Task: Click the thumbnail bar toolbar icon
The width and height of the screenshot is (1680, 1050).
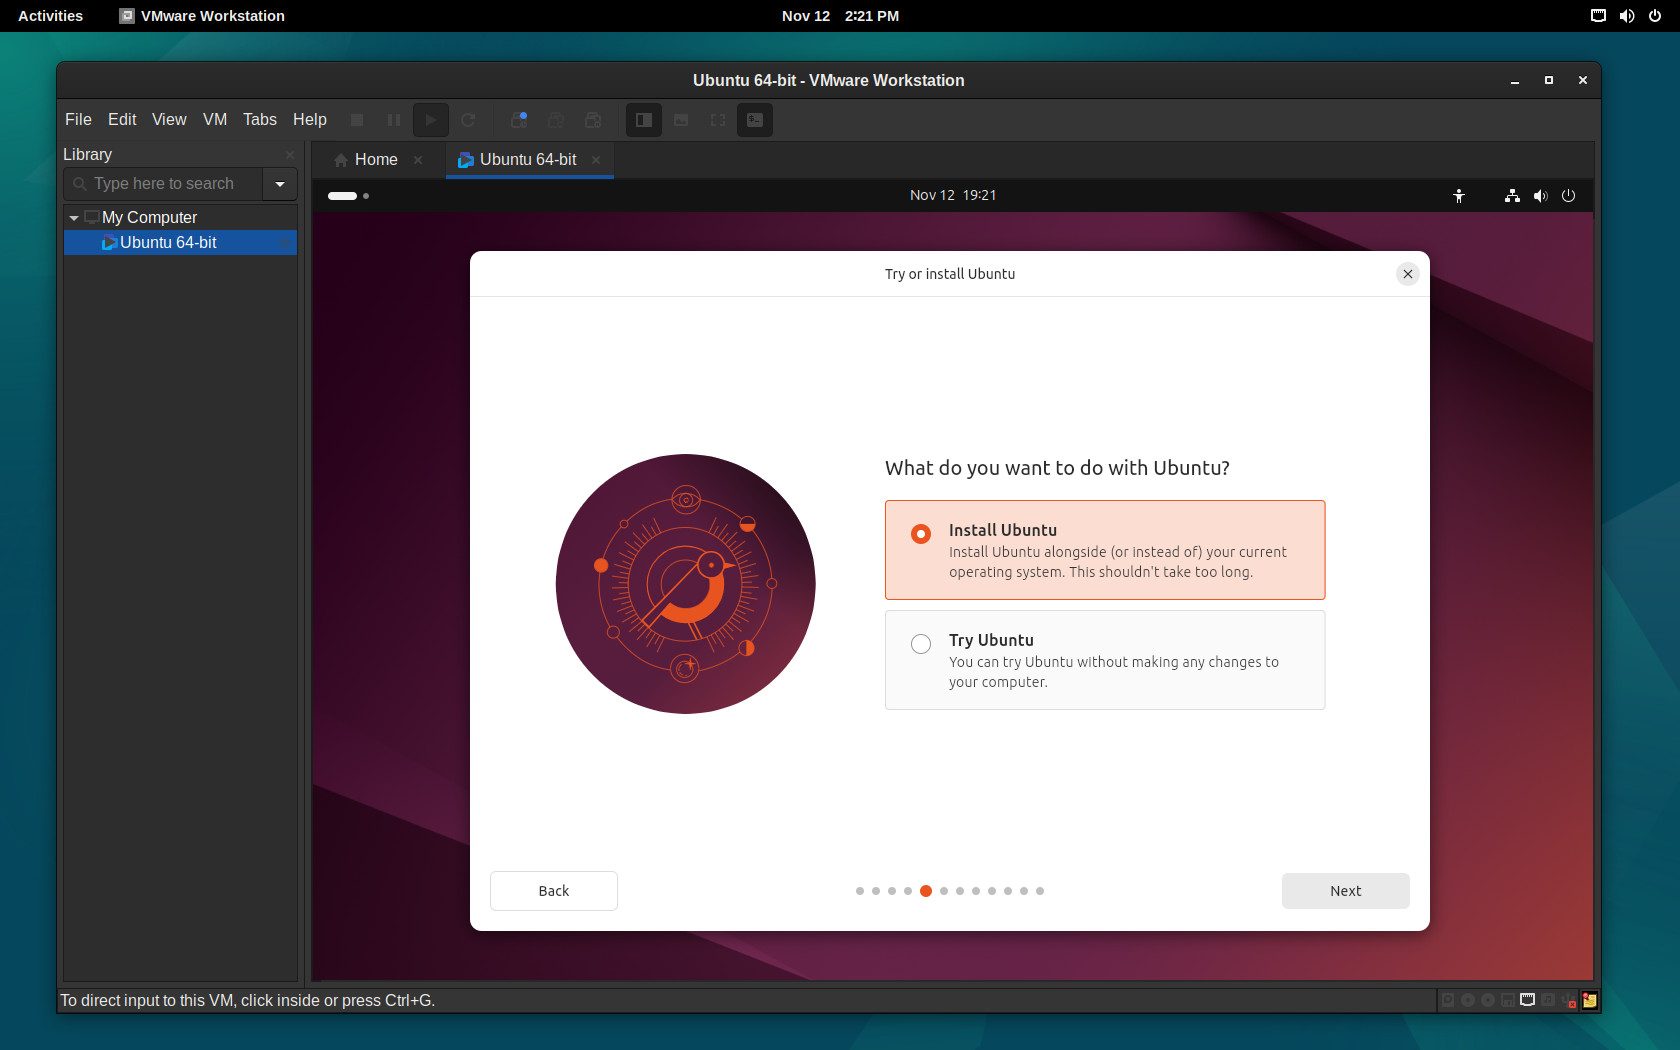Action: click(681, 120)
